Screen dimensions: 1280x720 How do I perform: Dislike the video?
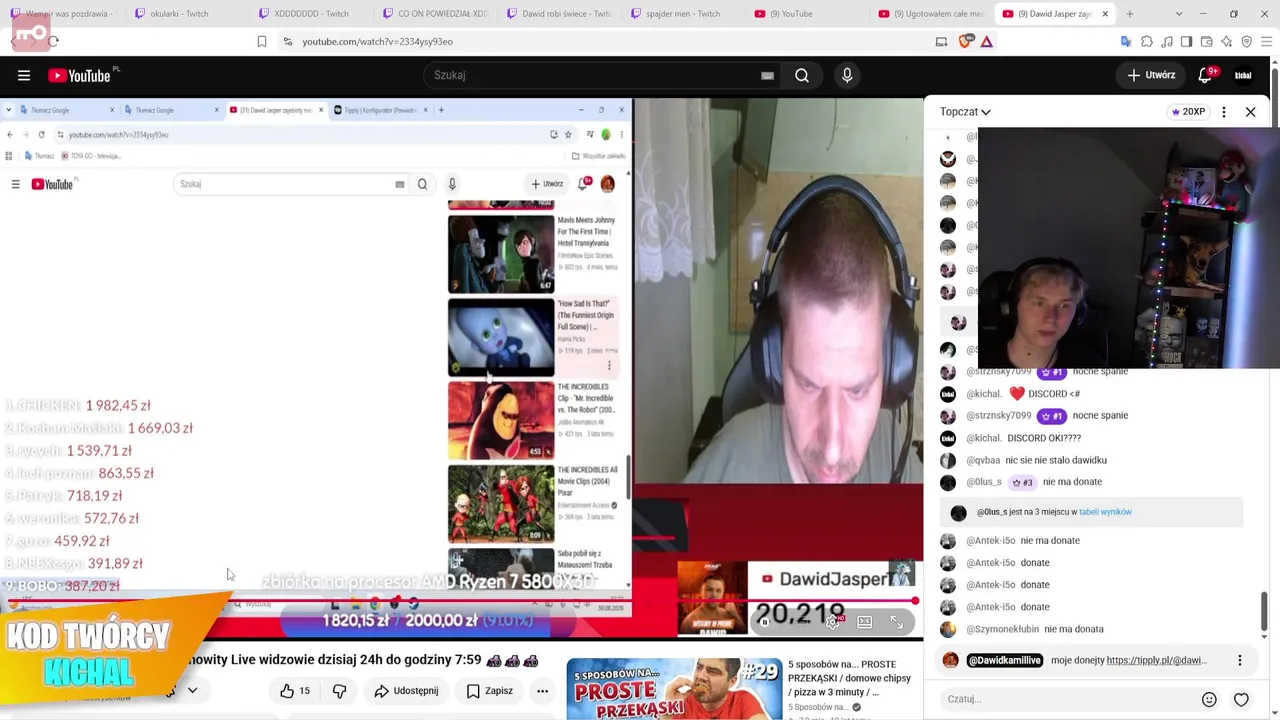click(339, 691)
